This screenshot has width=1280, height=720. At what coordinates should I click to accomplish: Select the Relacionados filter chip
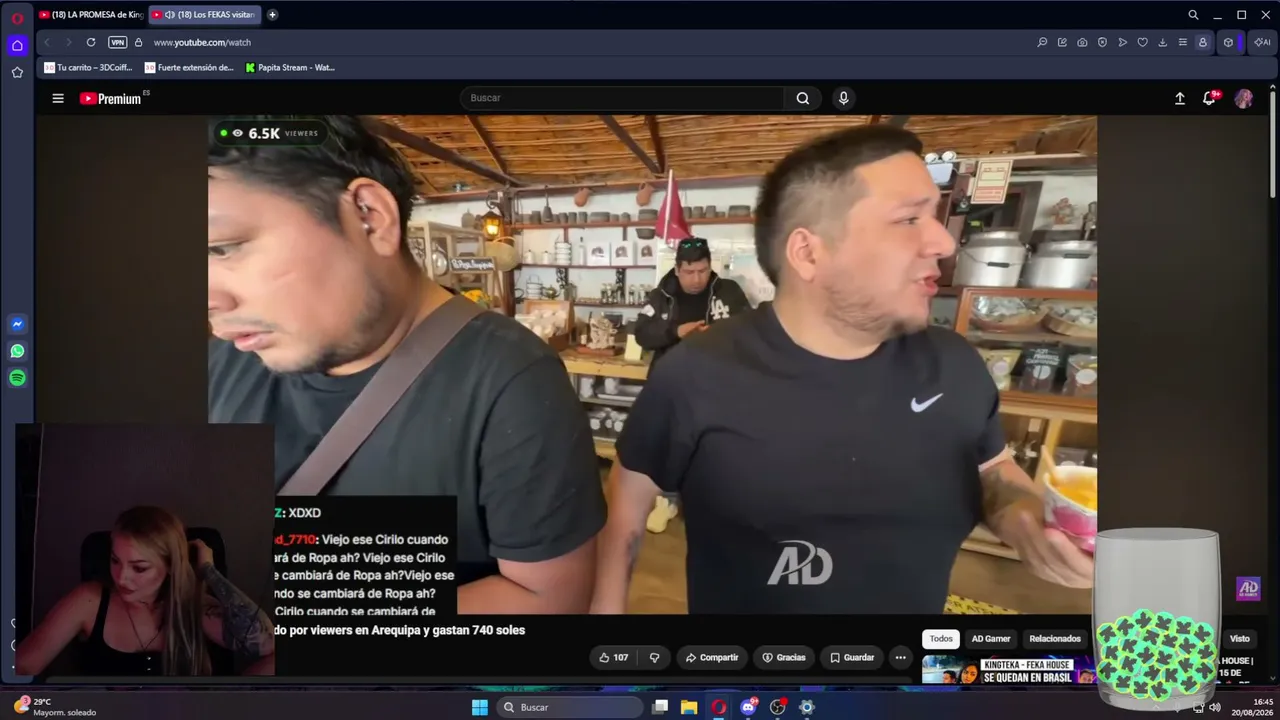1055,638
